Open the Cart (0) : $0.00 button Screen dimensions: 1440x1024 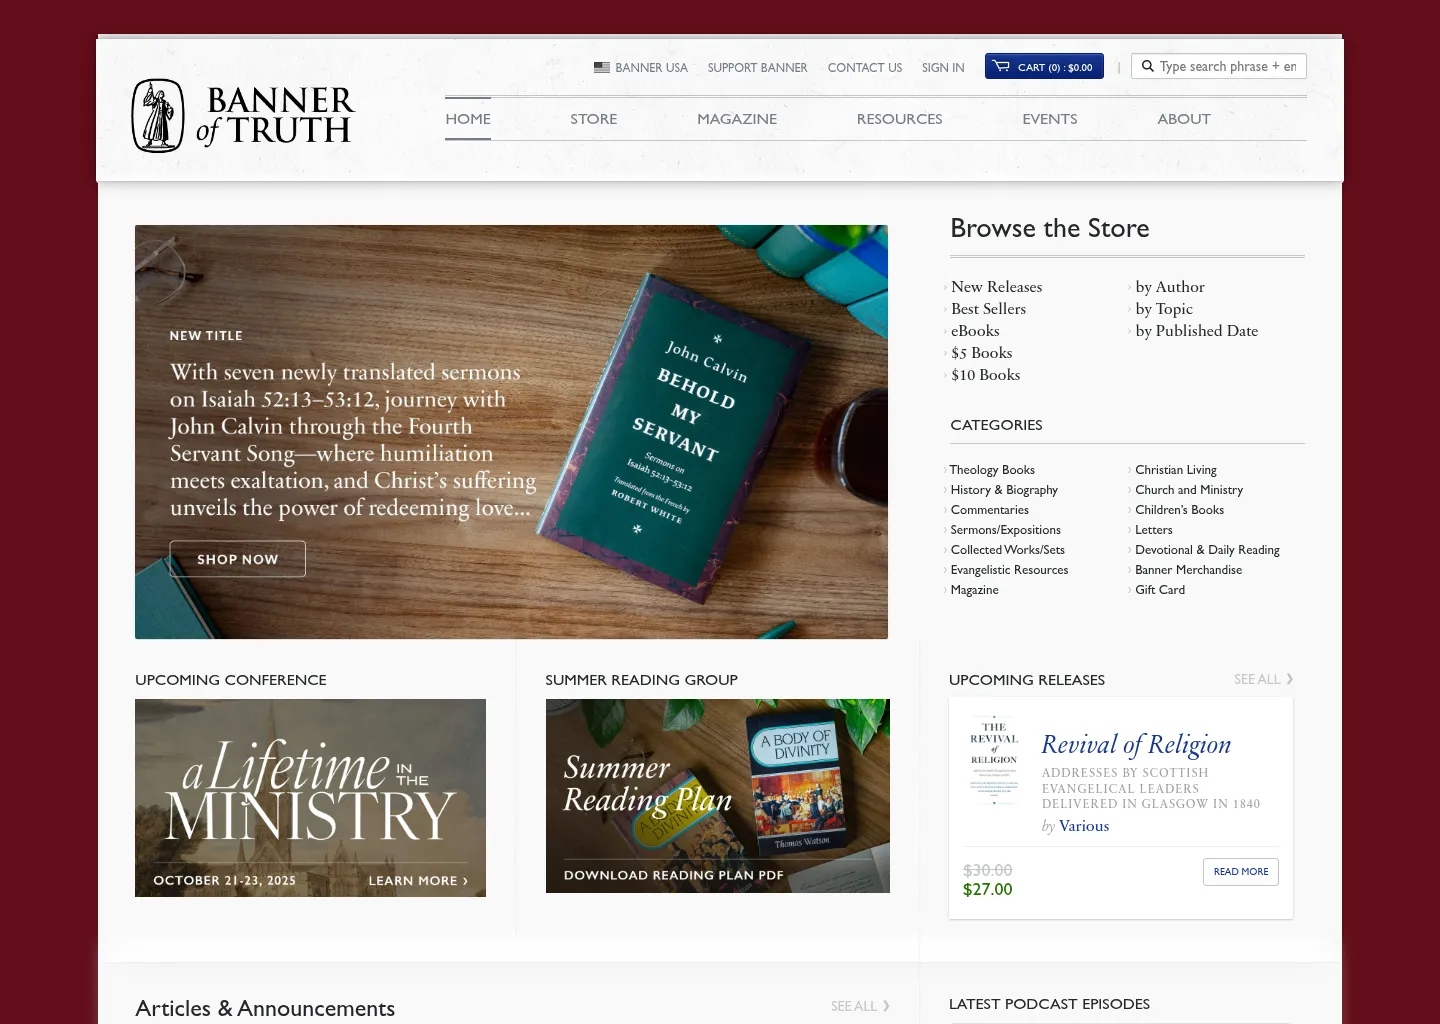click(x=1044, y=66)
